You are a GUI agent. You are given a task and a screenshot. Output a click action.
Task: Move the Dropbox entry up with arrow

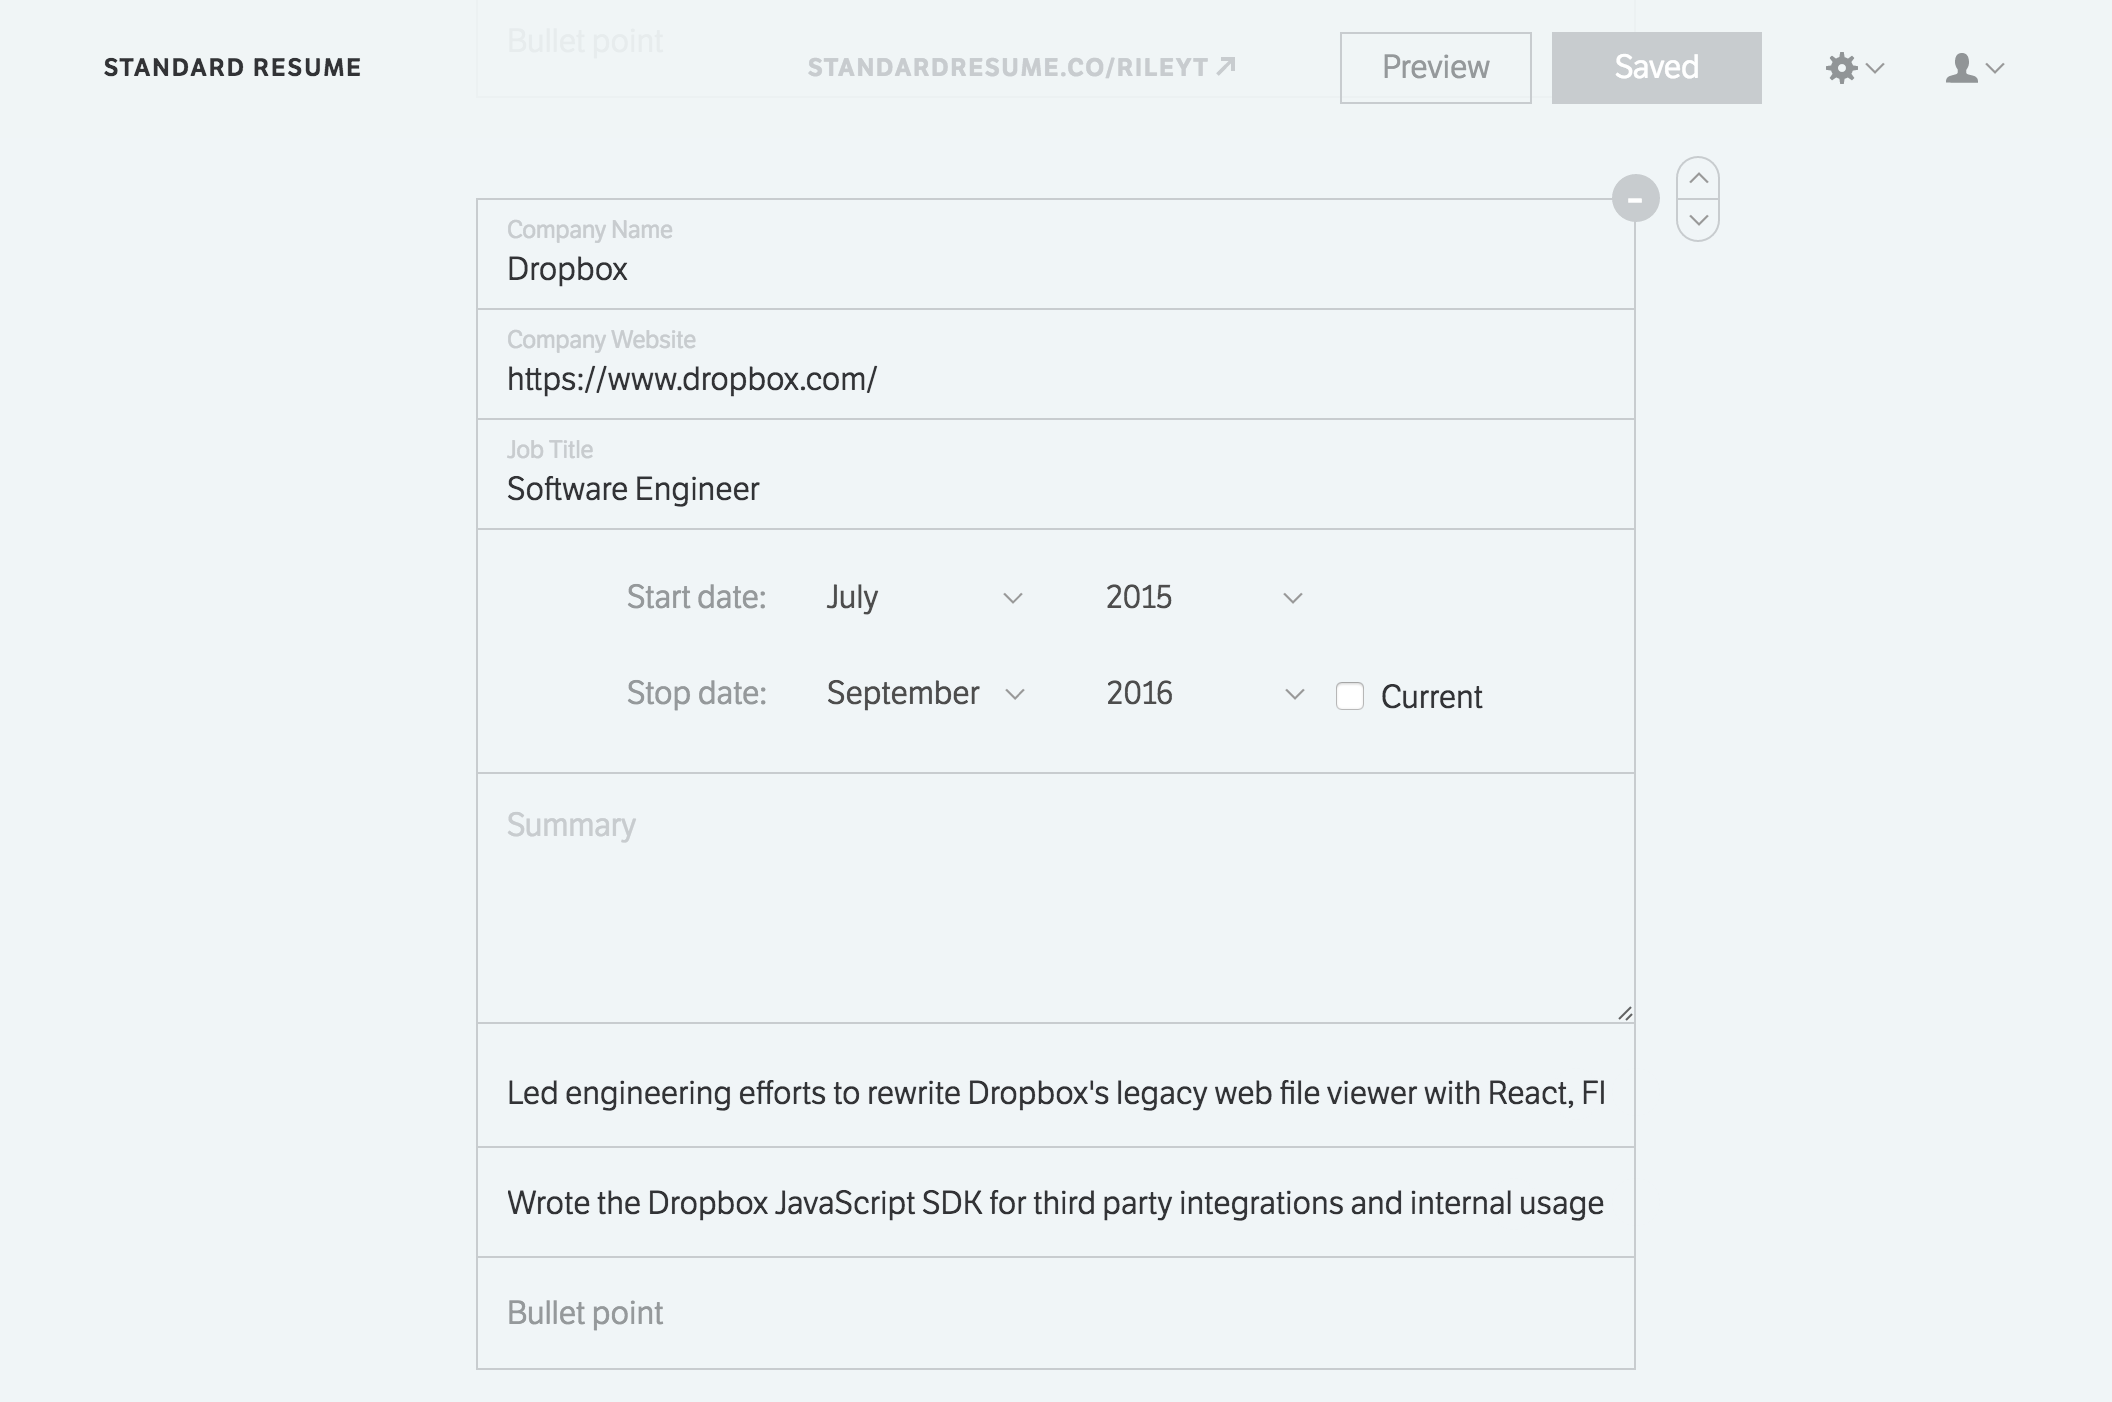(x=1698, y=179)
